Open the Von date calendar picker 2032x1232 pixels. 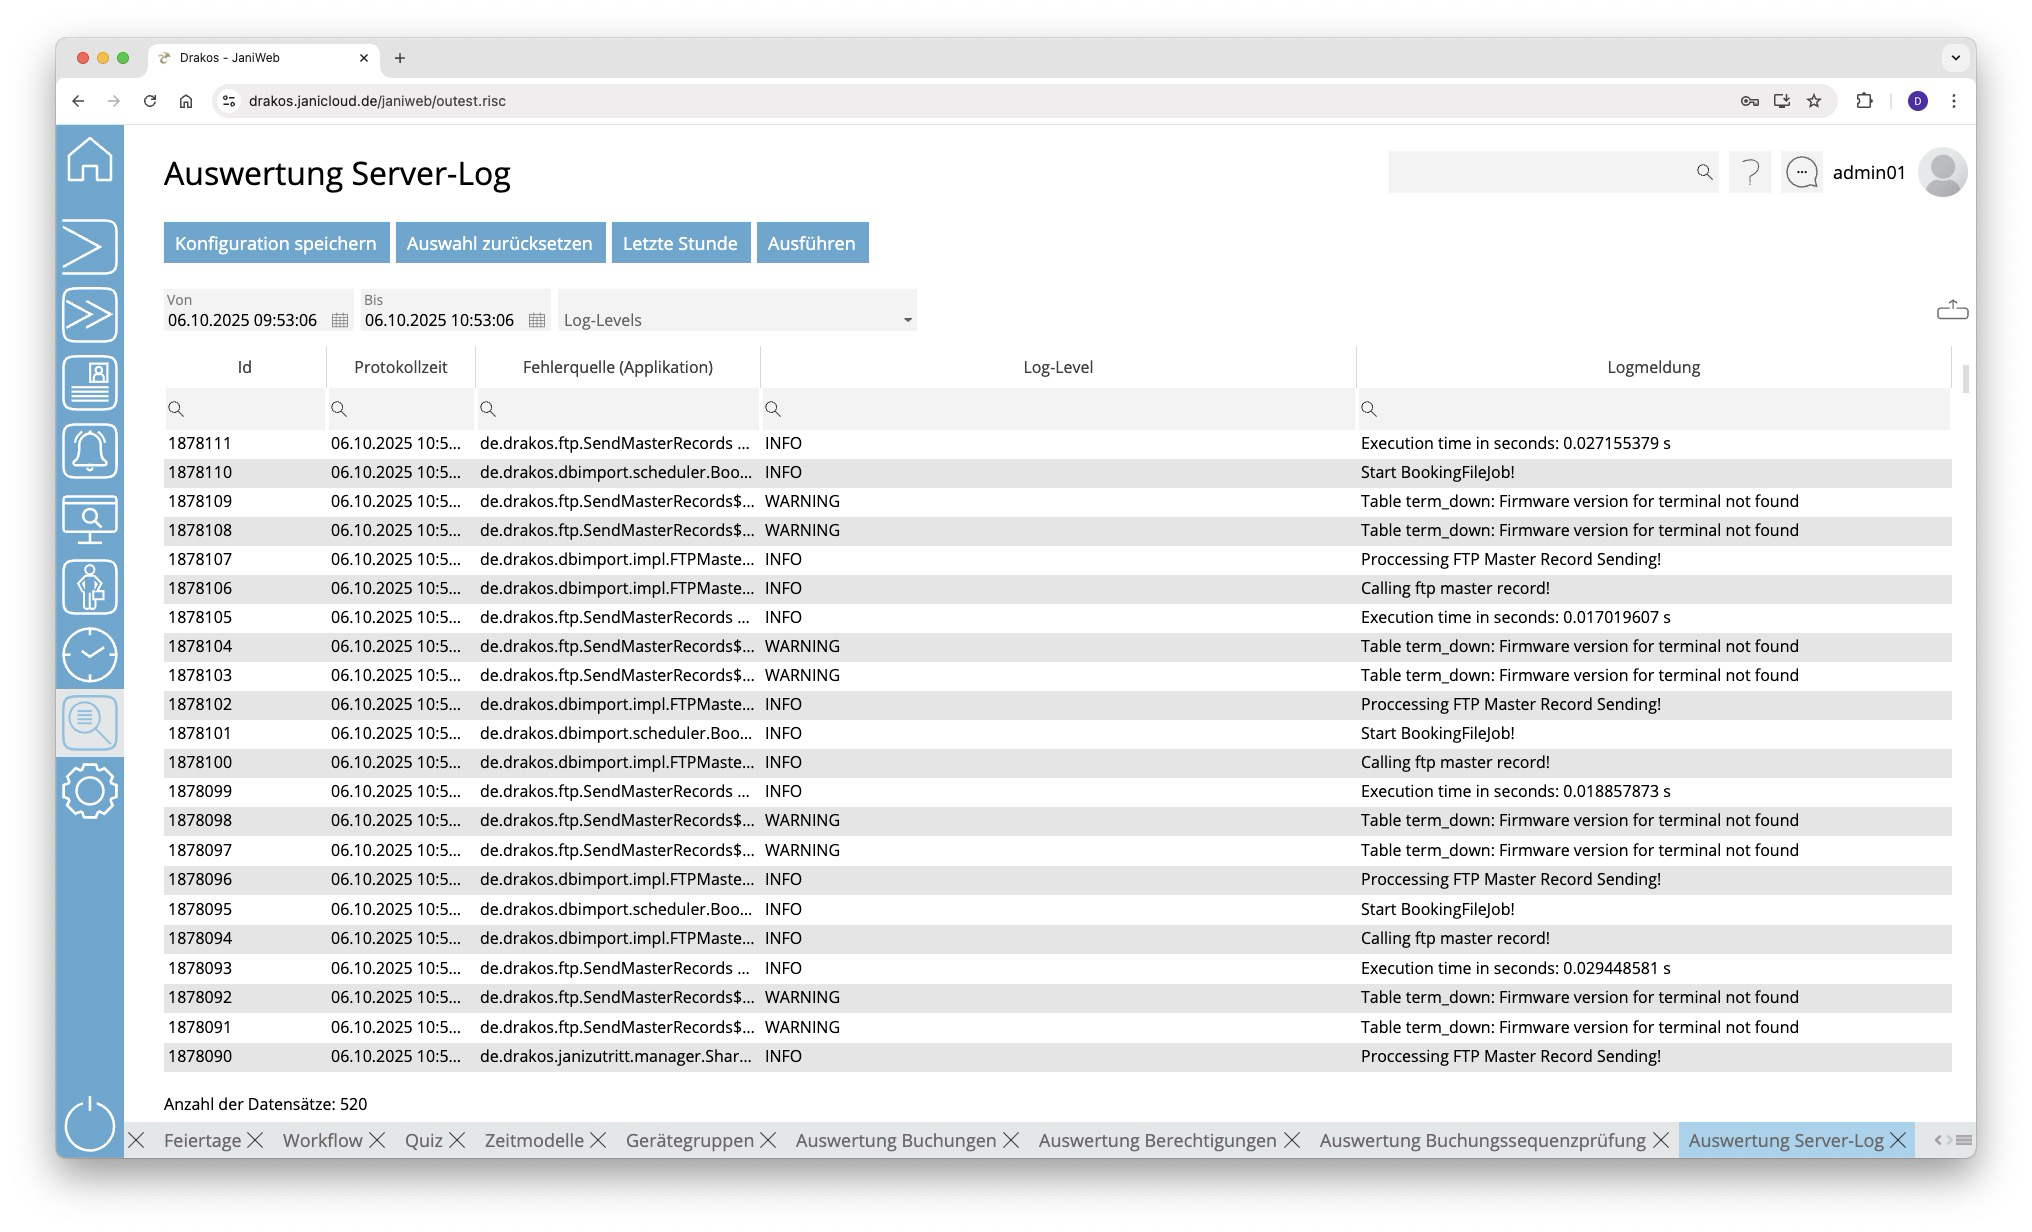340,321
